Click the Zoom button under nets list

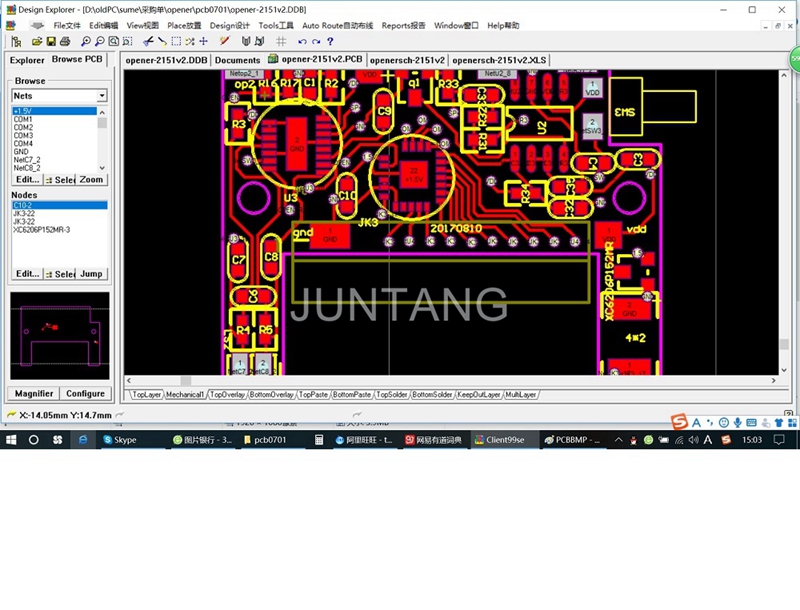(x=91, y=180)
